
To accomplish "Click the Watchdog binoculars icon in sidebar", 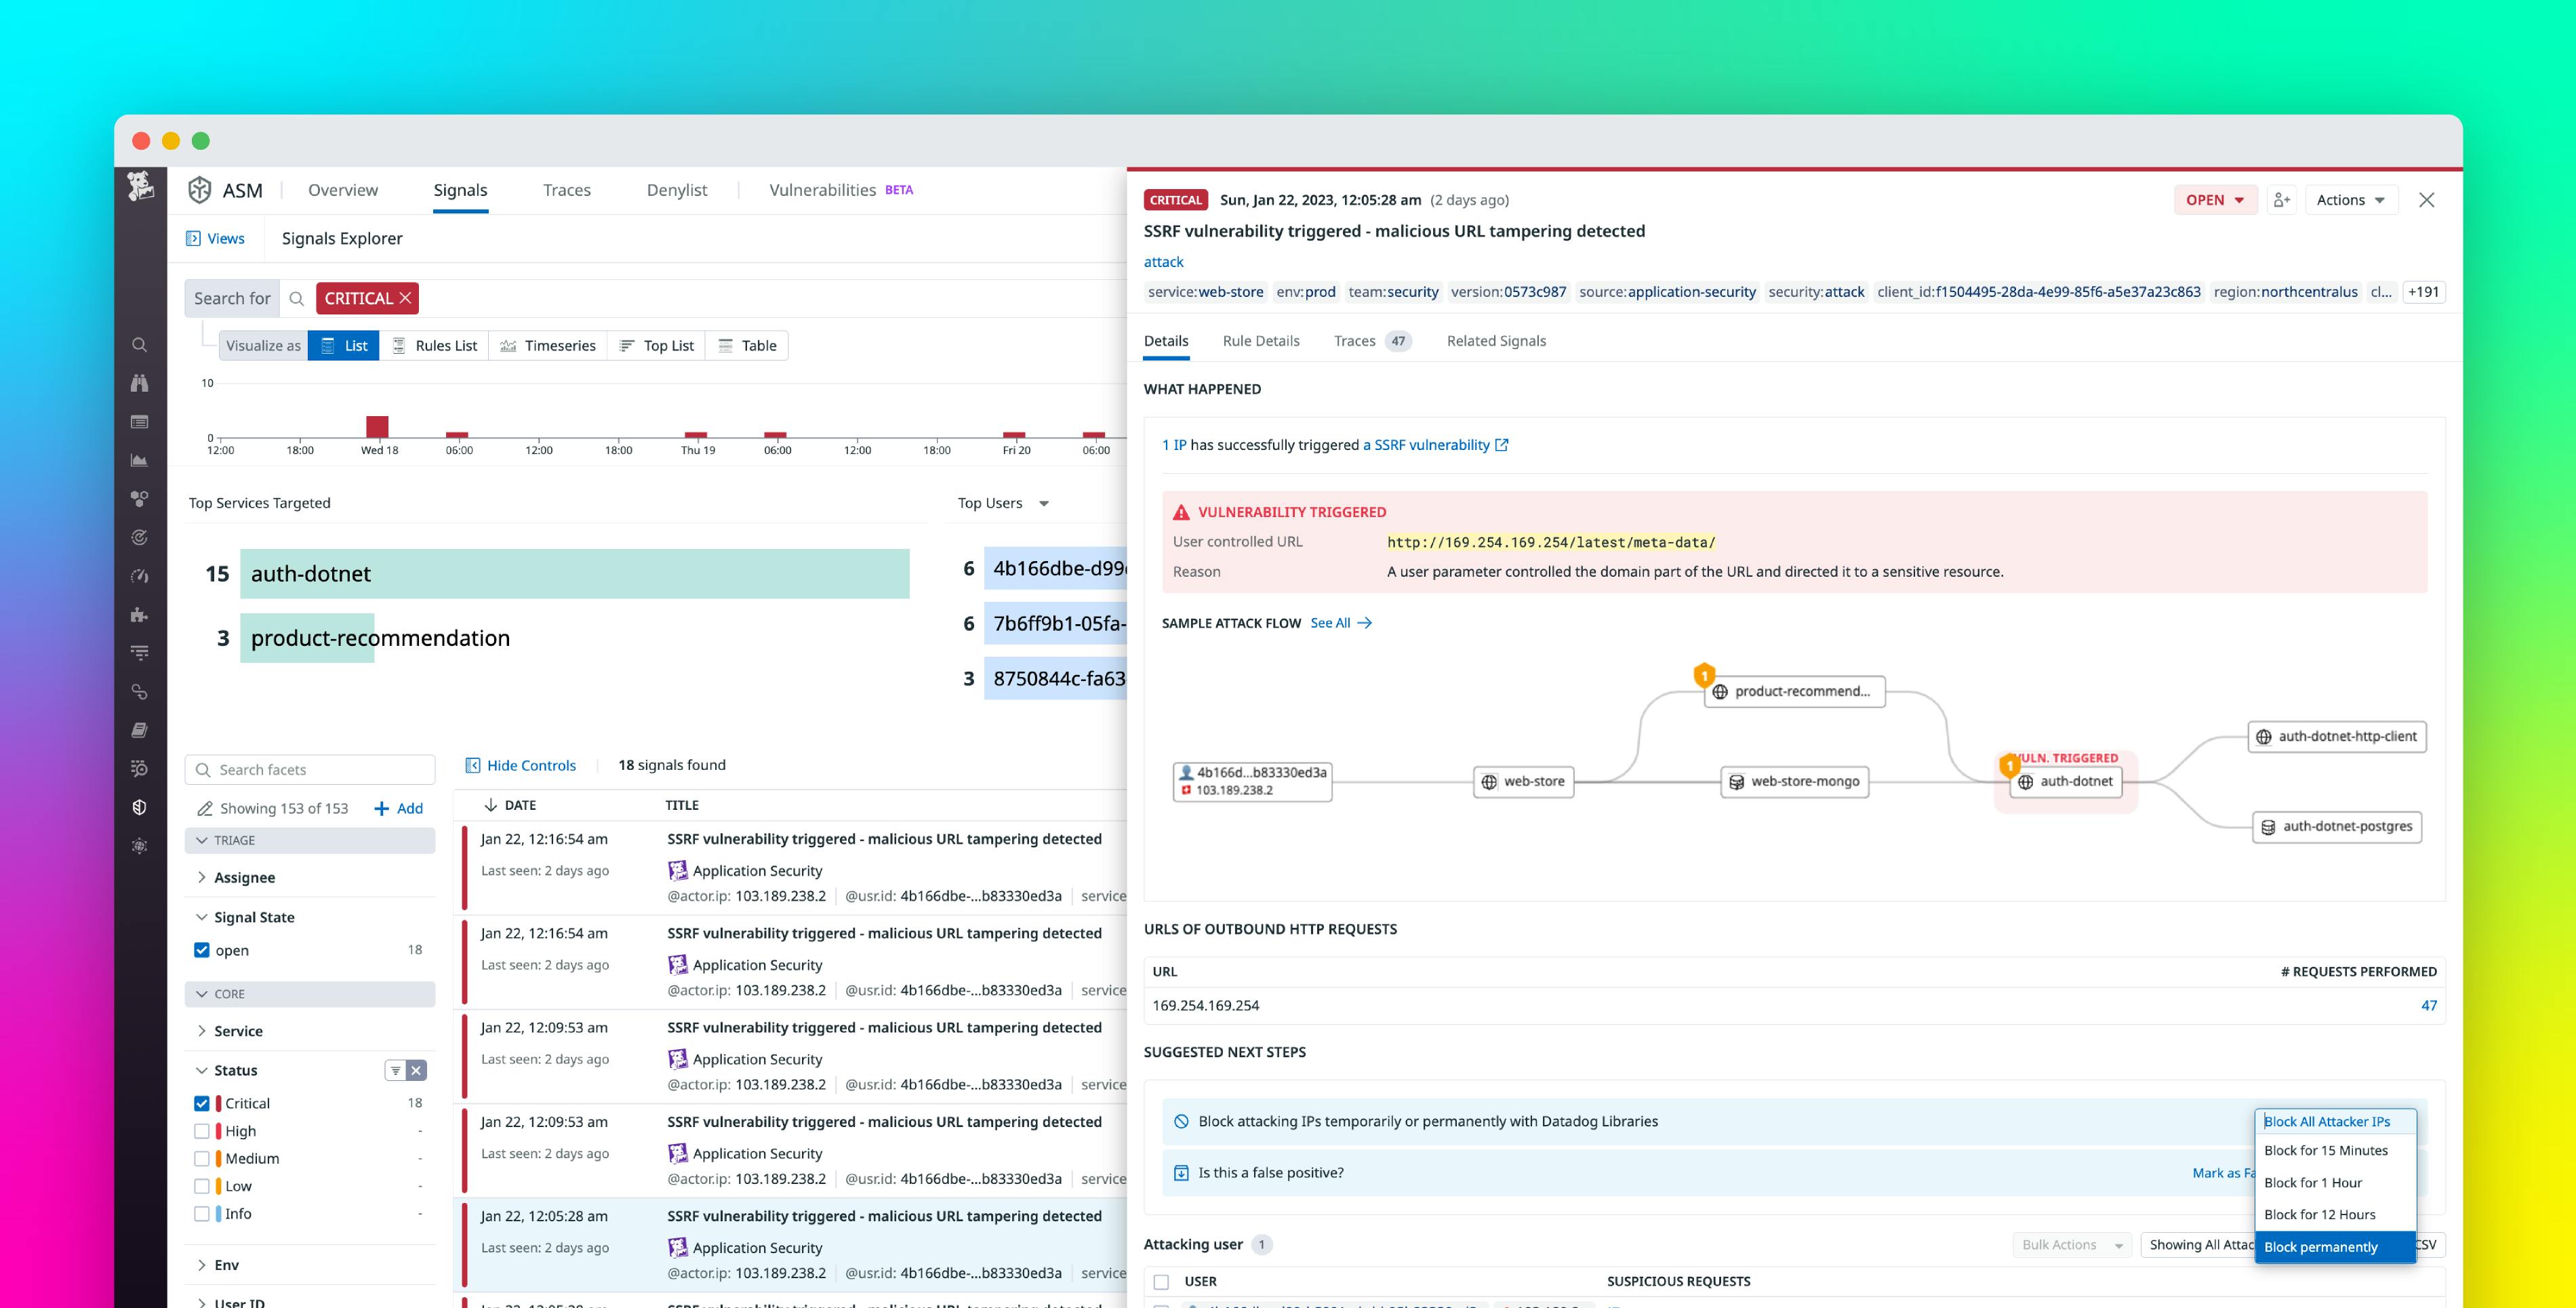I will [x=140, y=383].
